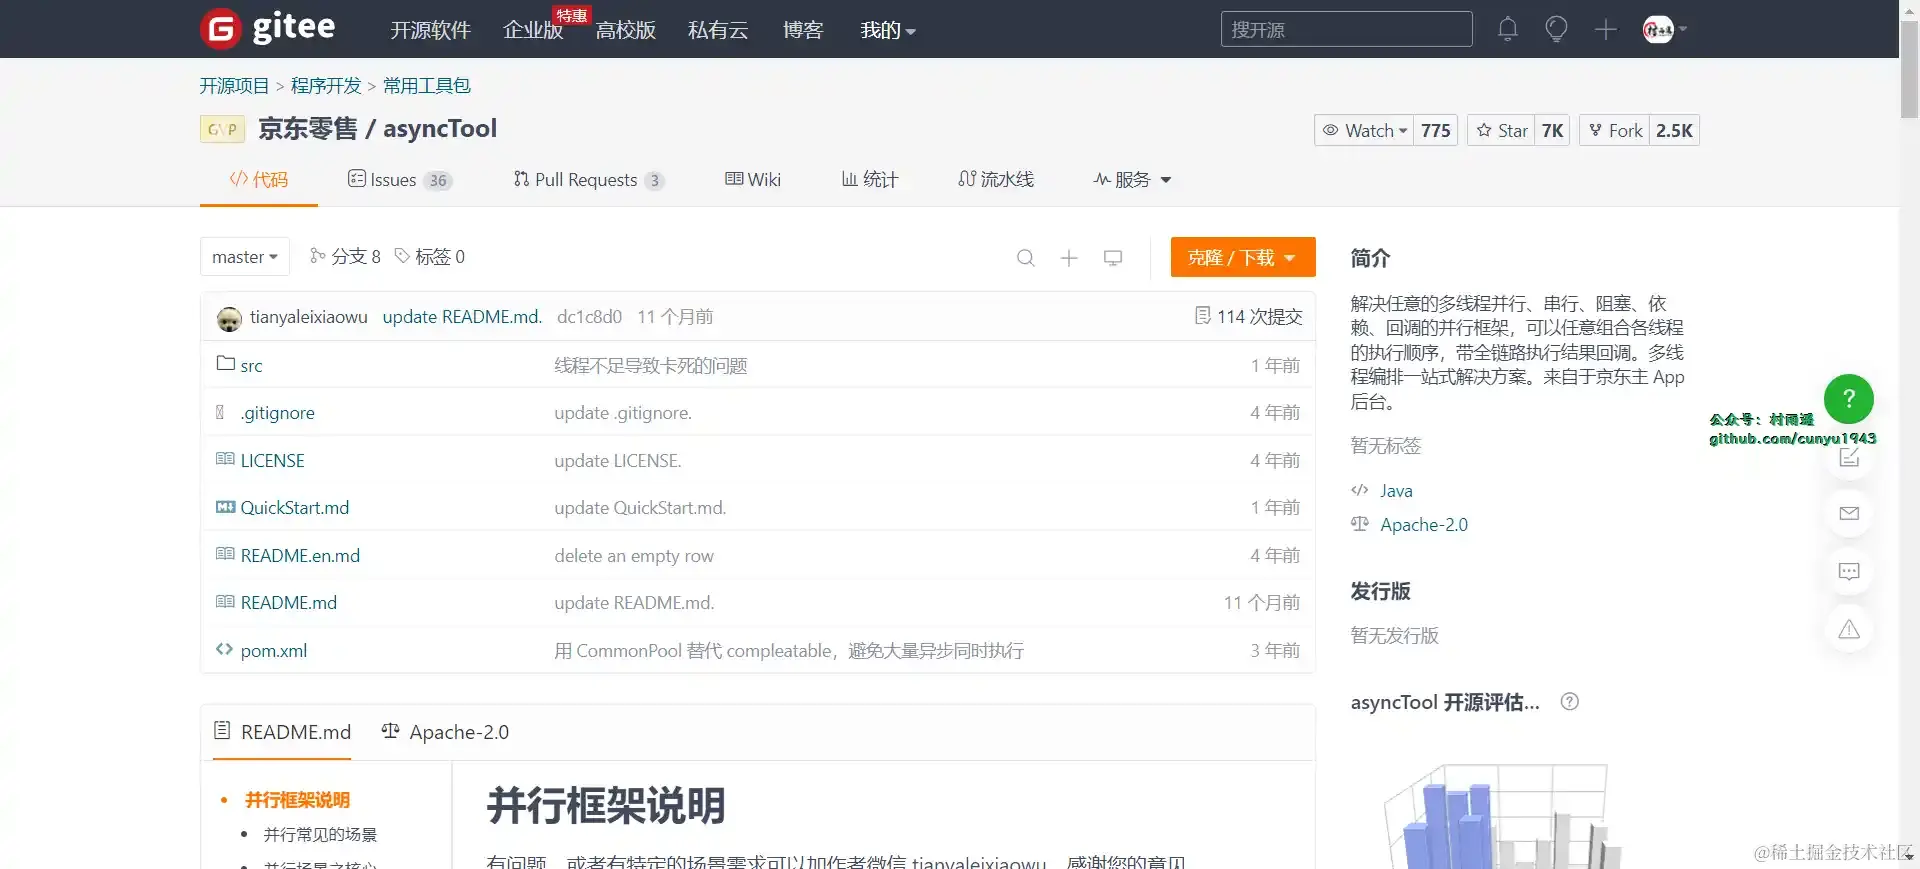Open the Web IDE monitor icon
The height and width of the screenshot is (869, 1920).
[x=1113, y=258]
